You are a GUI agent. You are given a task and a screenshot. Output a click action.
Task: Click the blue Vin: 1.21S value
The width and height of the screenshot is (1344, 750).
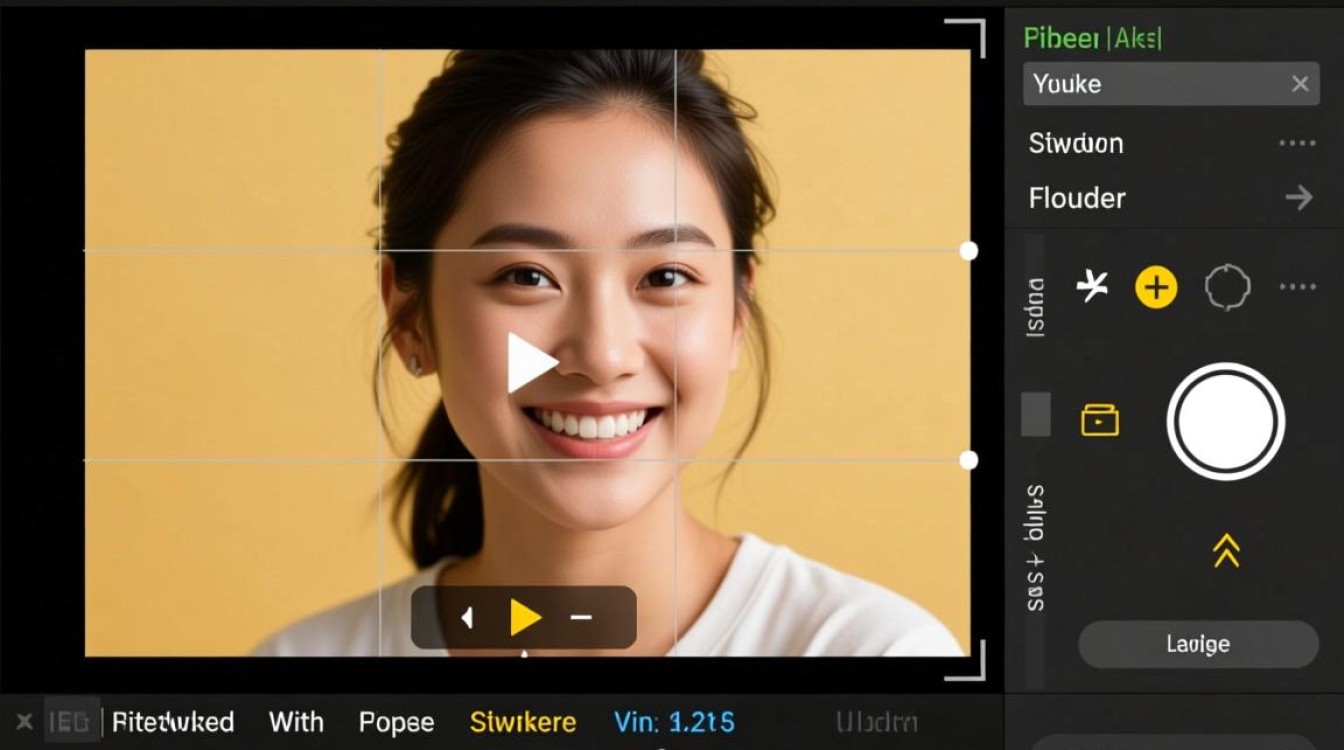(674, 722)
